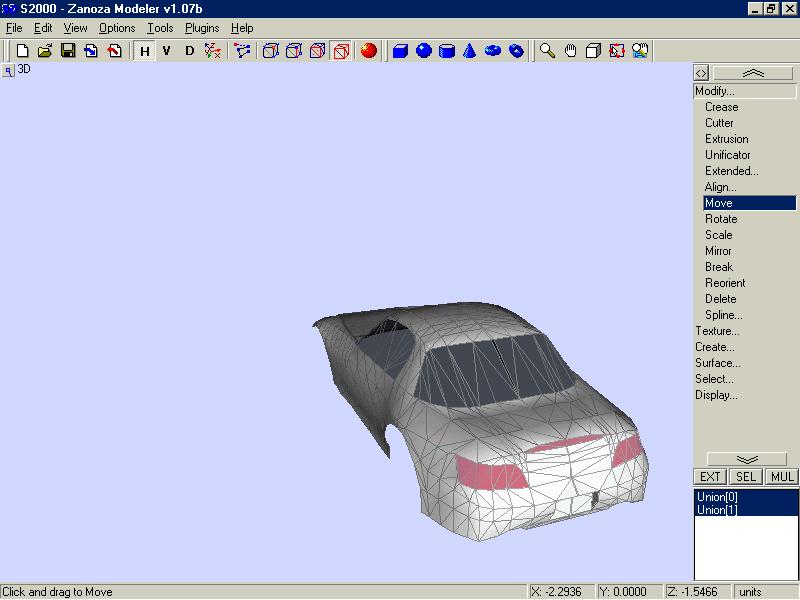Click the New file icon
The width and height of the screenshot is (800, 600).
pos(22,50)
